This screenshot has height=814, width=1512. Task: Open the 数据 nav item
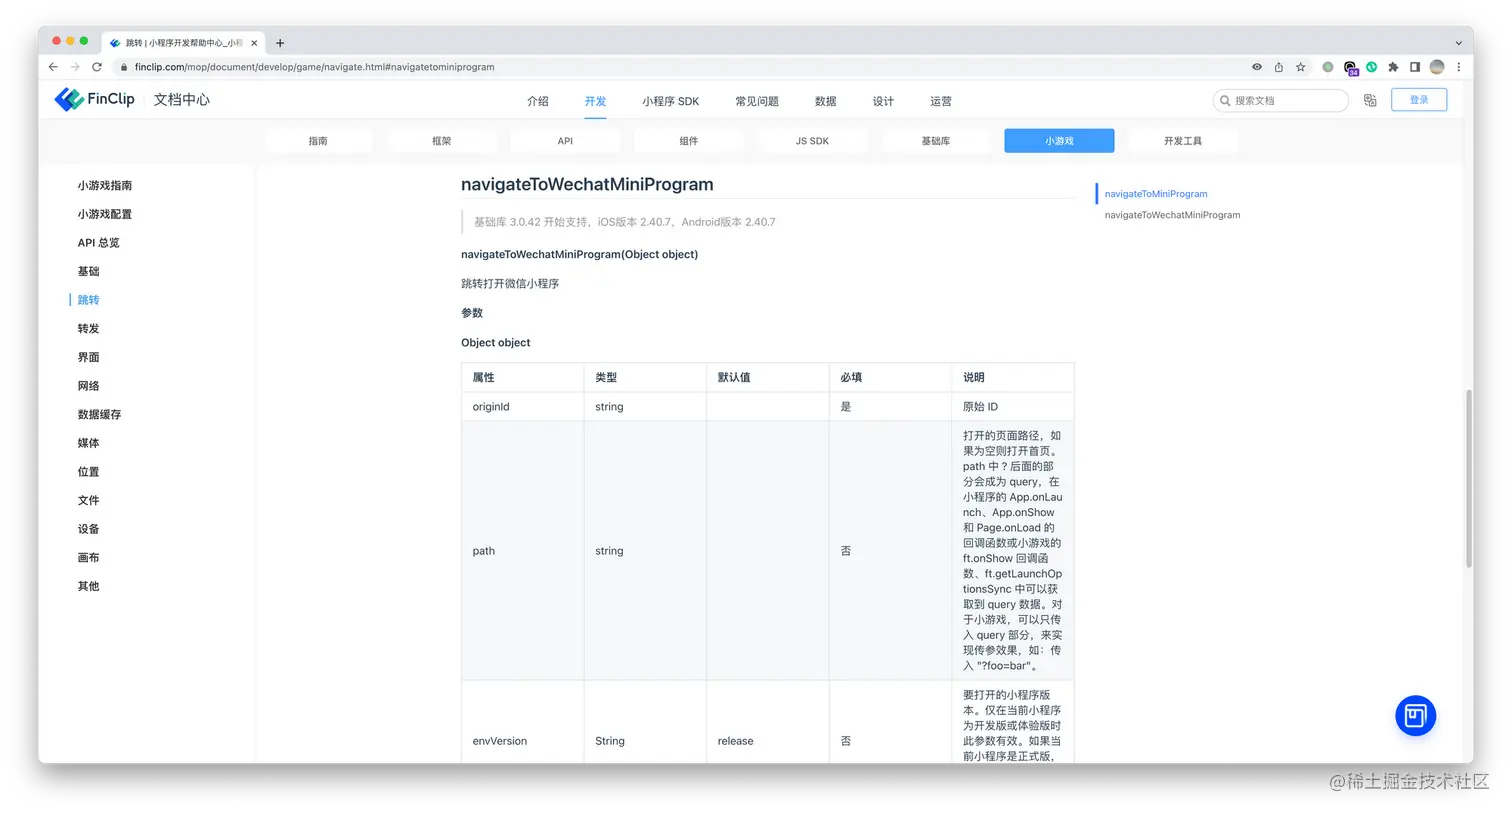pos(826,101)
